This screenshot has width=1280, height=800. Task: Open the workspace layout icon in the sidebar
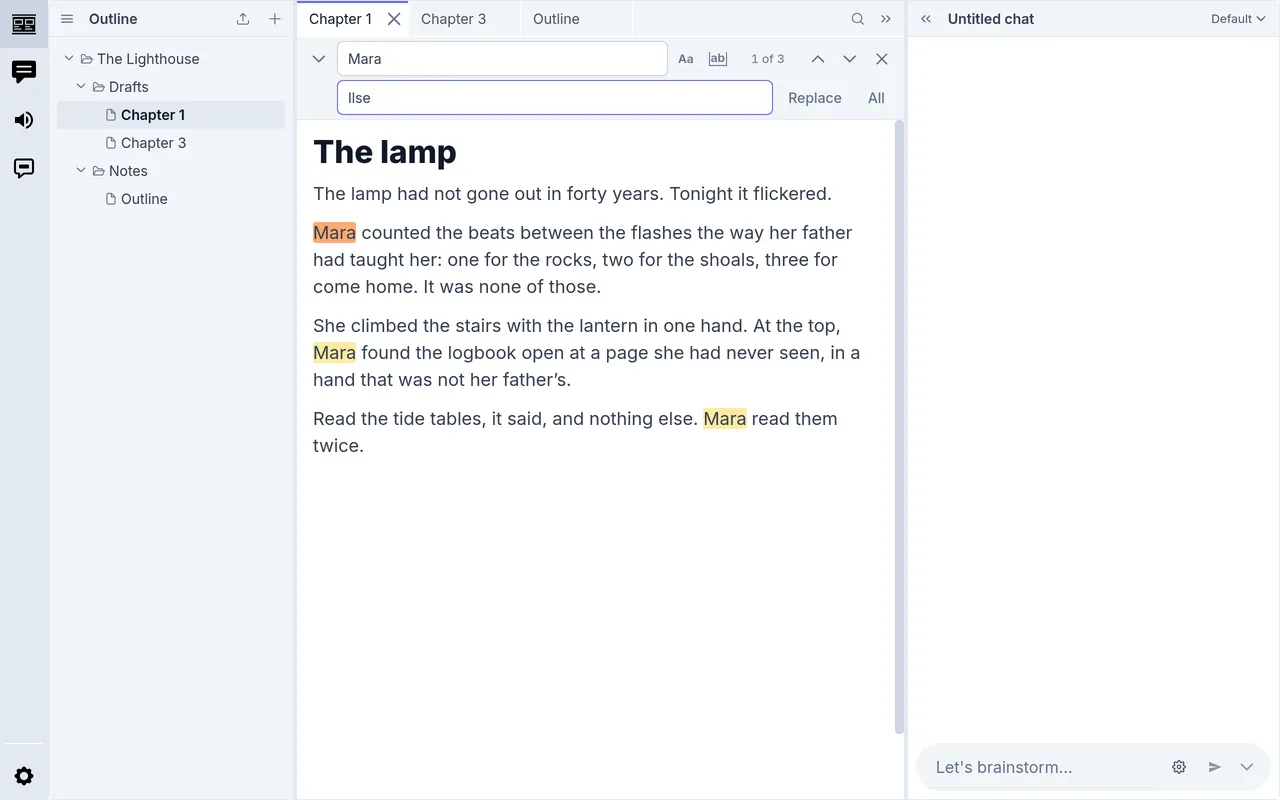tap(24, 24)
